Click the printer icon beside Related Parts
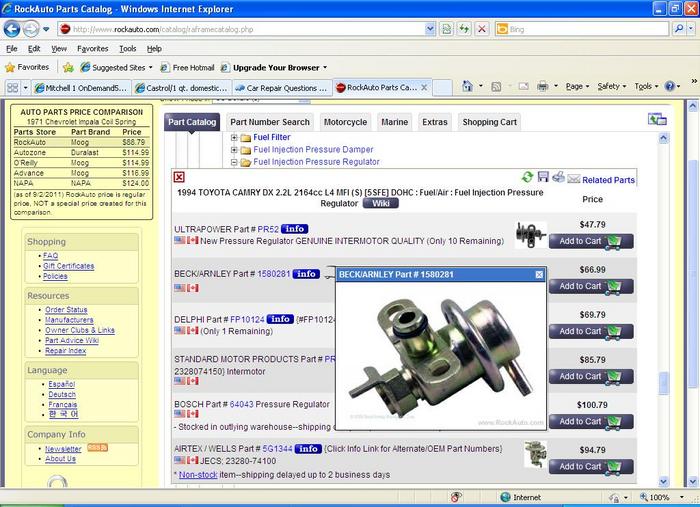The width and height of the screenshot is (700, 507). pyautogui.click(x=558, y=178)
